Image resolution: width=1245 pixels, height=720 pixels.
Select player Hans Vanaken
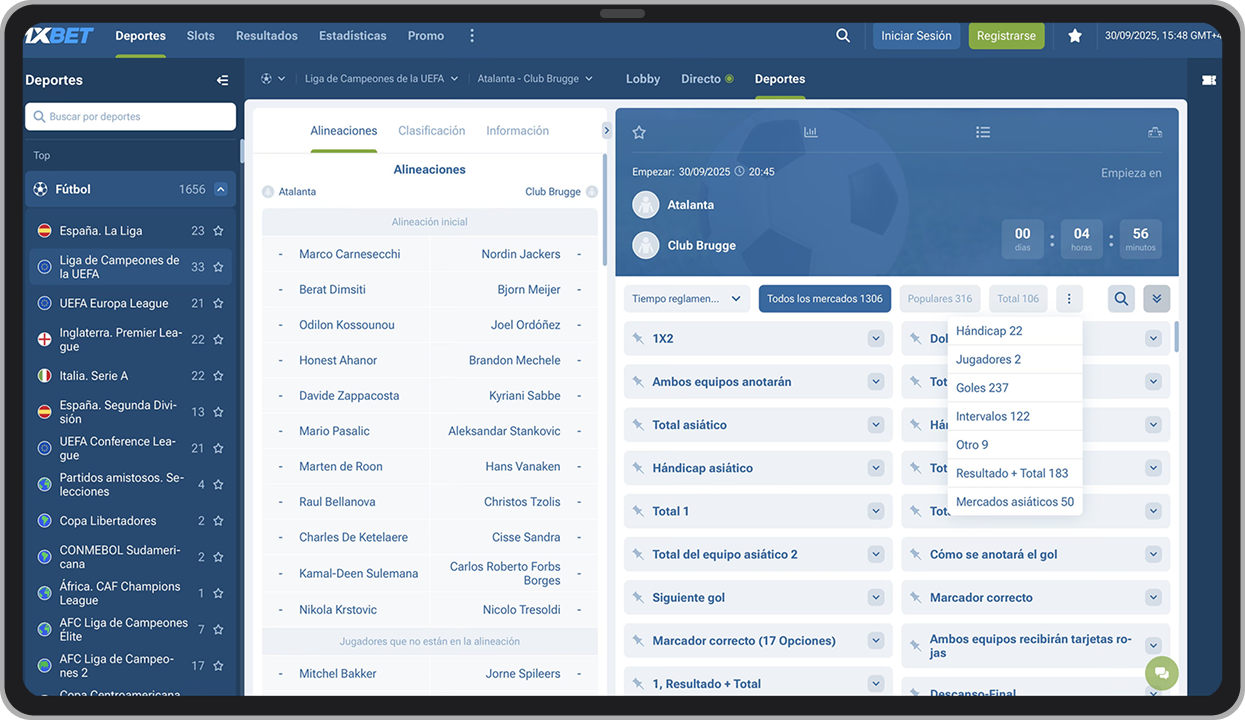click(x=523, y=467)
